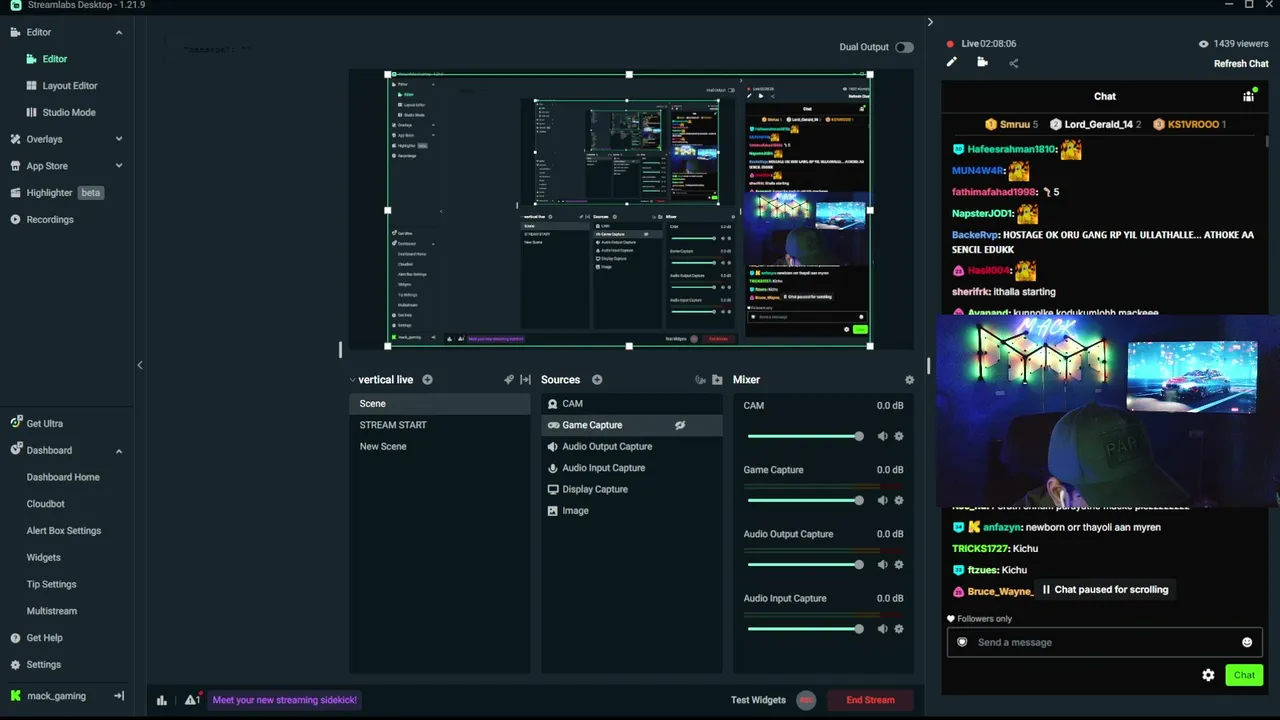The height and width of the screenshot is (720, 1280).
Task: Click Meet your new streaming sidekick banner
Action: click(285, 700)
